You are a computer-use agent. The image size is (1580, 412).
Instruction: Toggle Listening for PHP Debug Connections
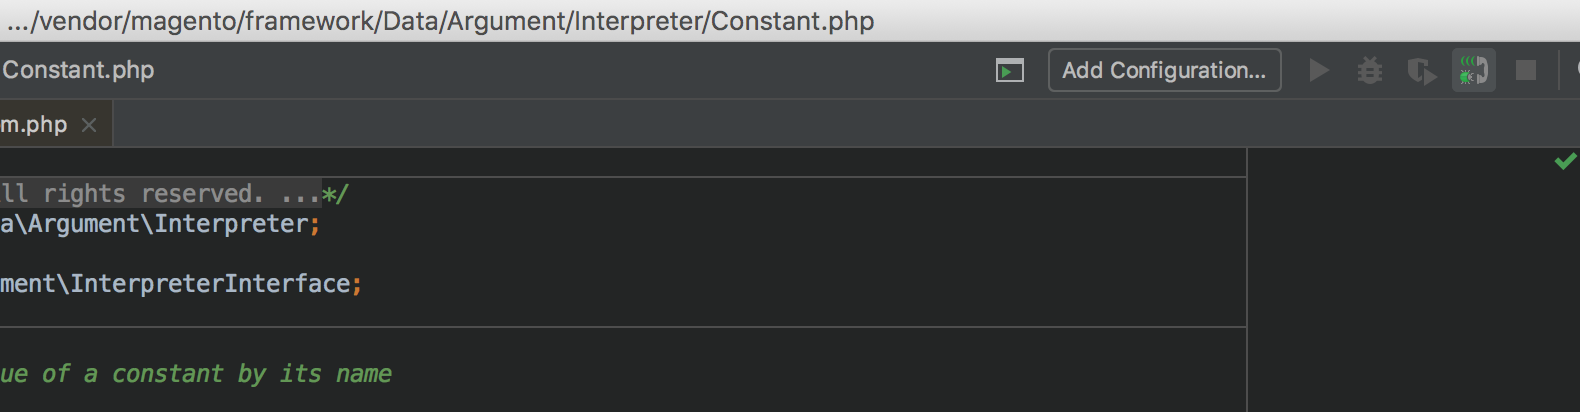(x=1474, y=70)
